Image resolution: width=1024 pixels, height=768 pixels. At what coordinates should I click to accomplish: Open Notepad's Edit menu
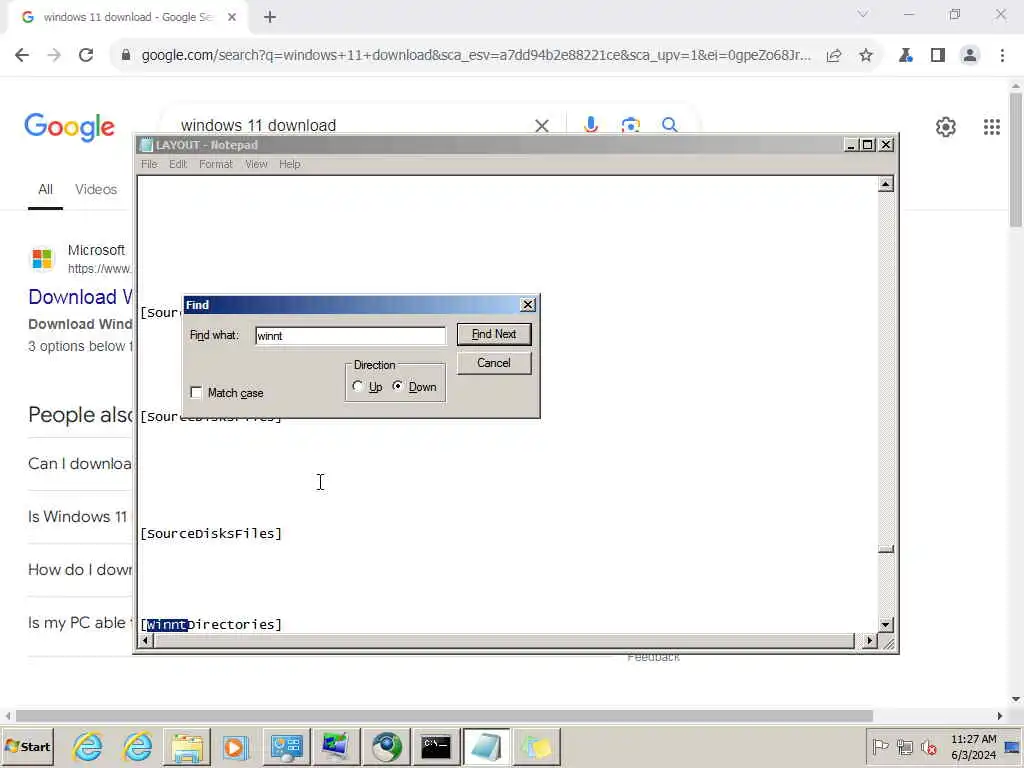coord(178,165)
